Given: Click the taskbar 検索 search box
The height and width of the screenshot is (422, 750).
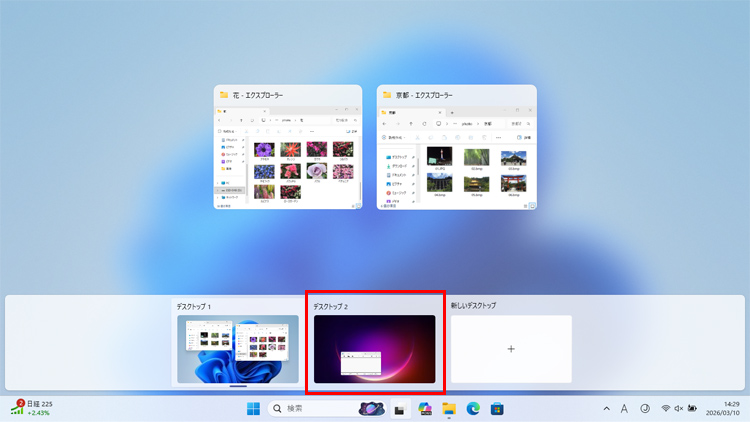Looking at the screenshot, I should pyautogui.click(x=310, y=408).
